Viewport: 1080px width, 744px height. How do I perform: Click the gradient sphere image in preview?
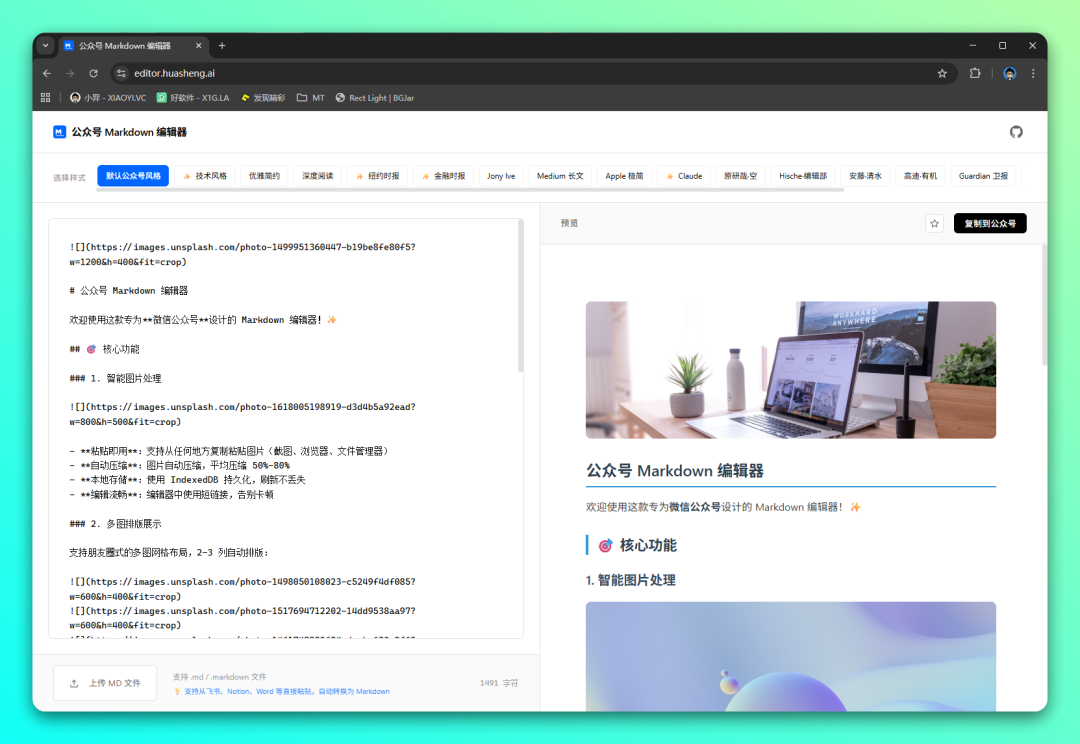(790, 656)
